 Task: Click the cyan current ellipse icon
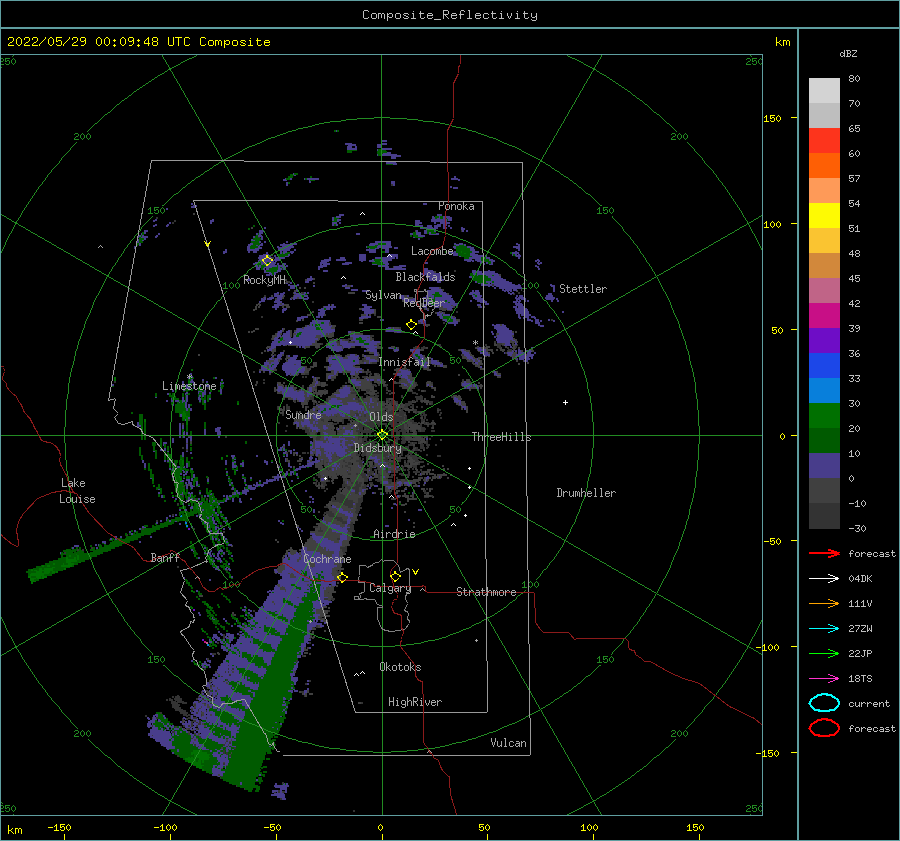point(824,703)
